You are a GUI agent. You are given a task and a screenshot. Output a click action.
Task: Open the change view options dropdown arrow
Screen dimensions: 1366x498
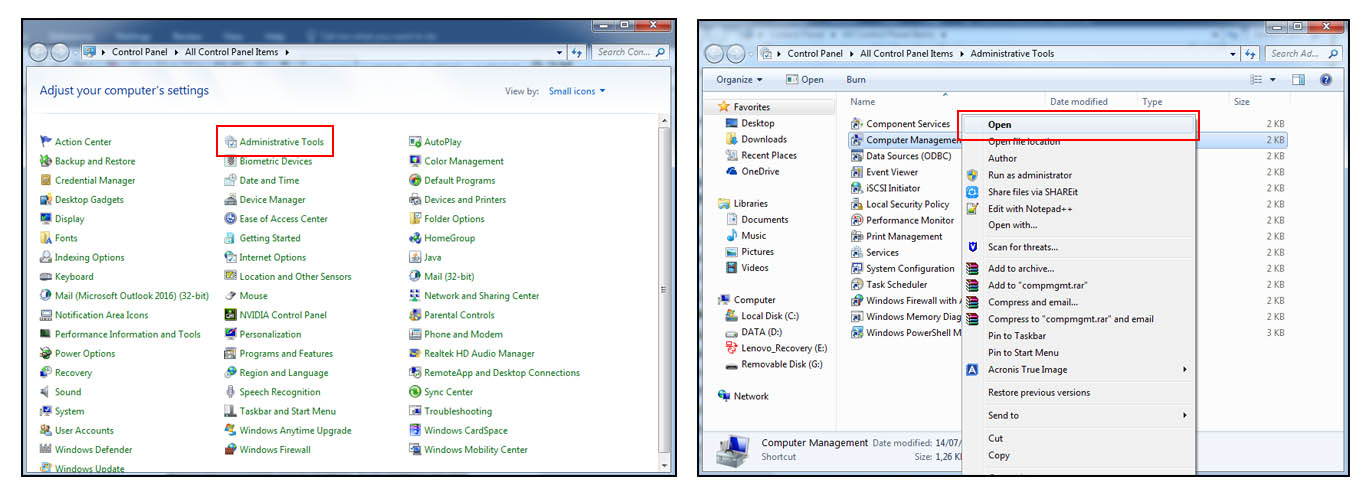pyautogui.click(x=1273, y=80)
